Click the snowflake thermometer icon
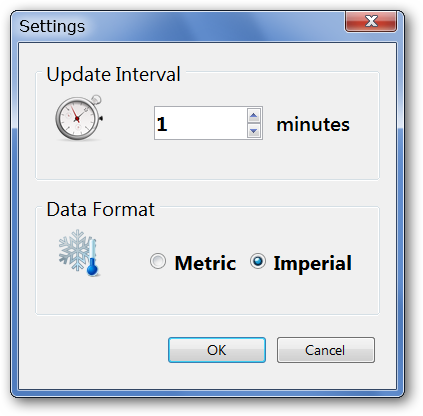The height and width of the screenshot is (416, 423). click(x=79, y=253)
